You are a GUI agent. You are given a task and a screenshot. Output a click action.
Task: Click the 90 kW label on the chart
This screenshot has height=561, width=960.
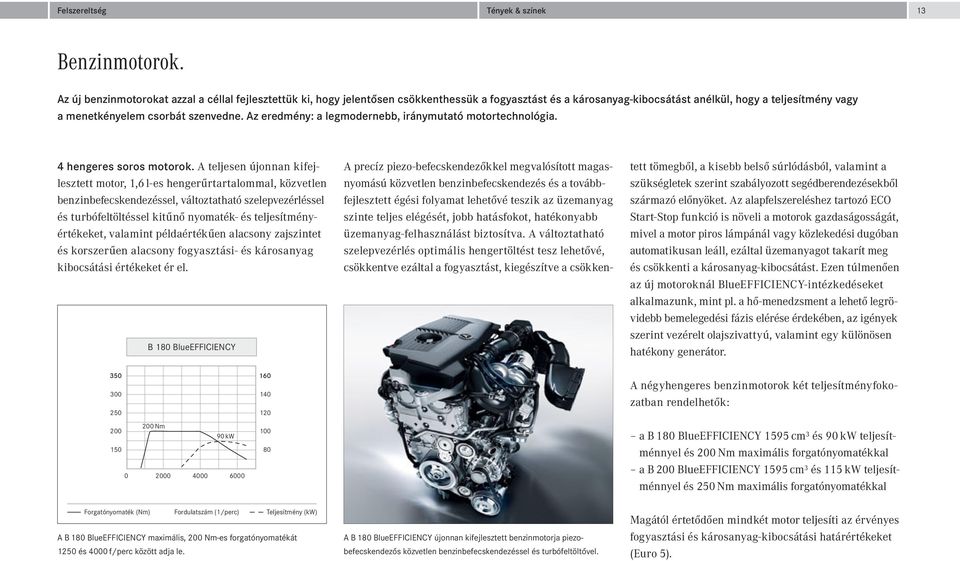225,436
